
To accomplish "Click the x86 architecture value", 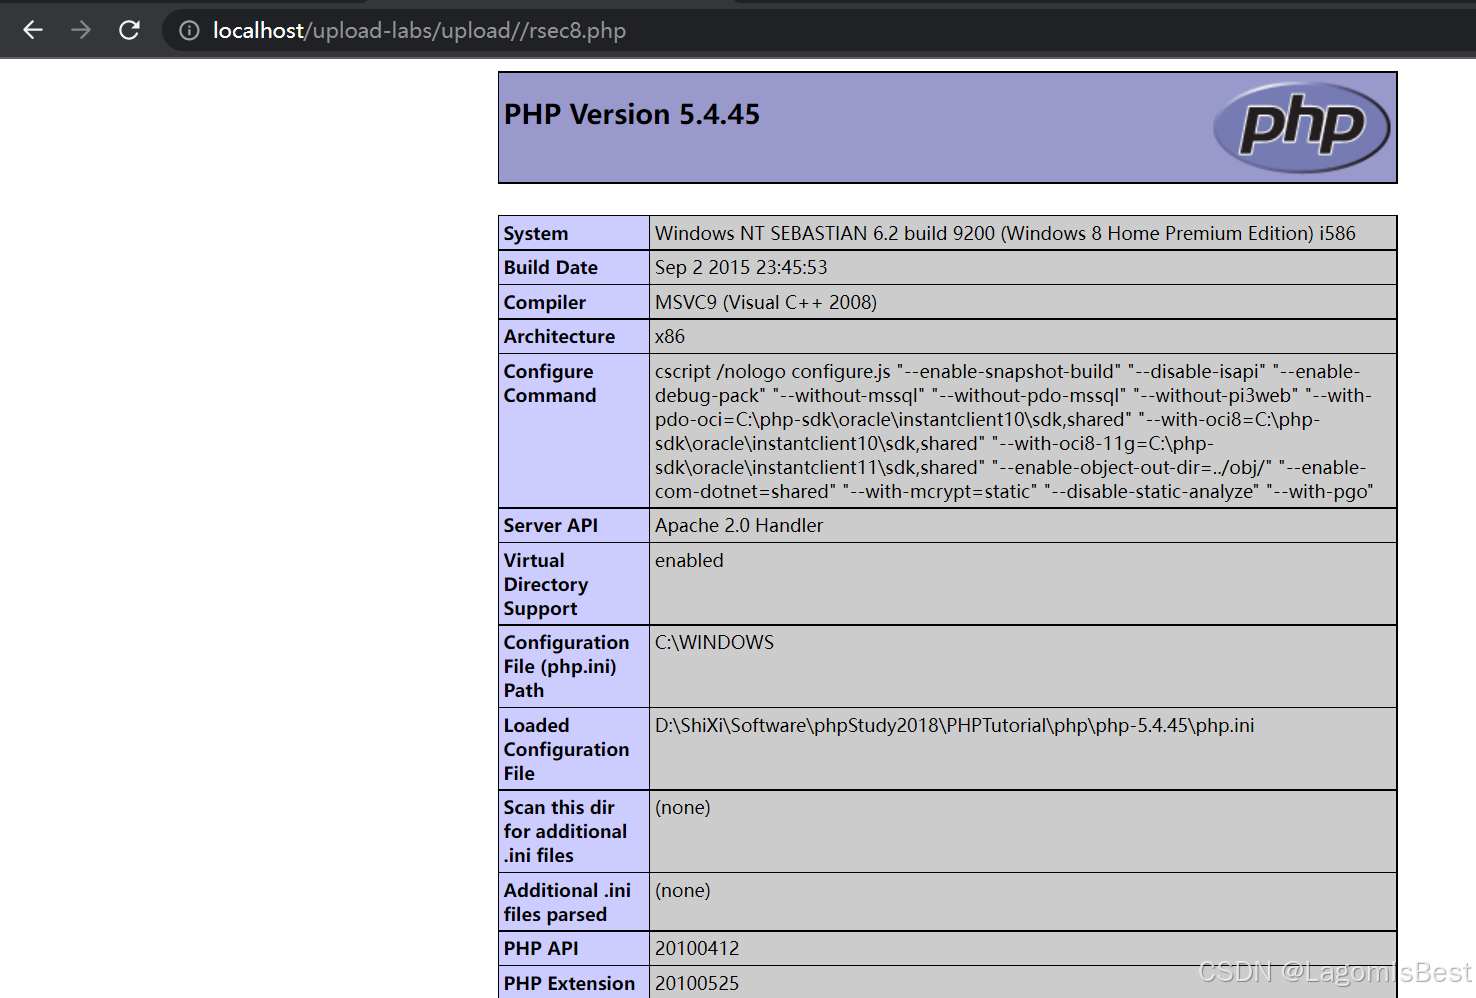I will tap(670, 336).
